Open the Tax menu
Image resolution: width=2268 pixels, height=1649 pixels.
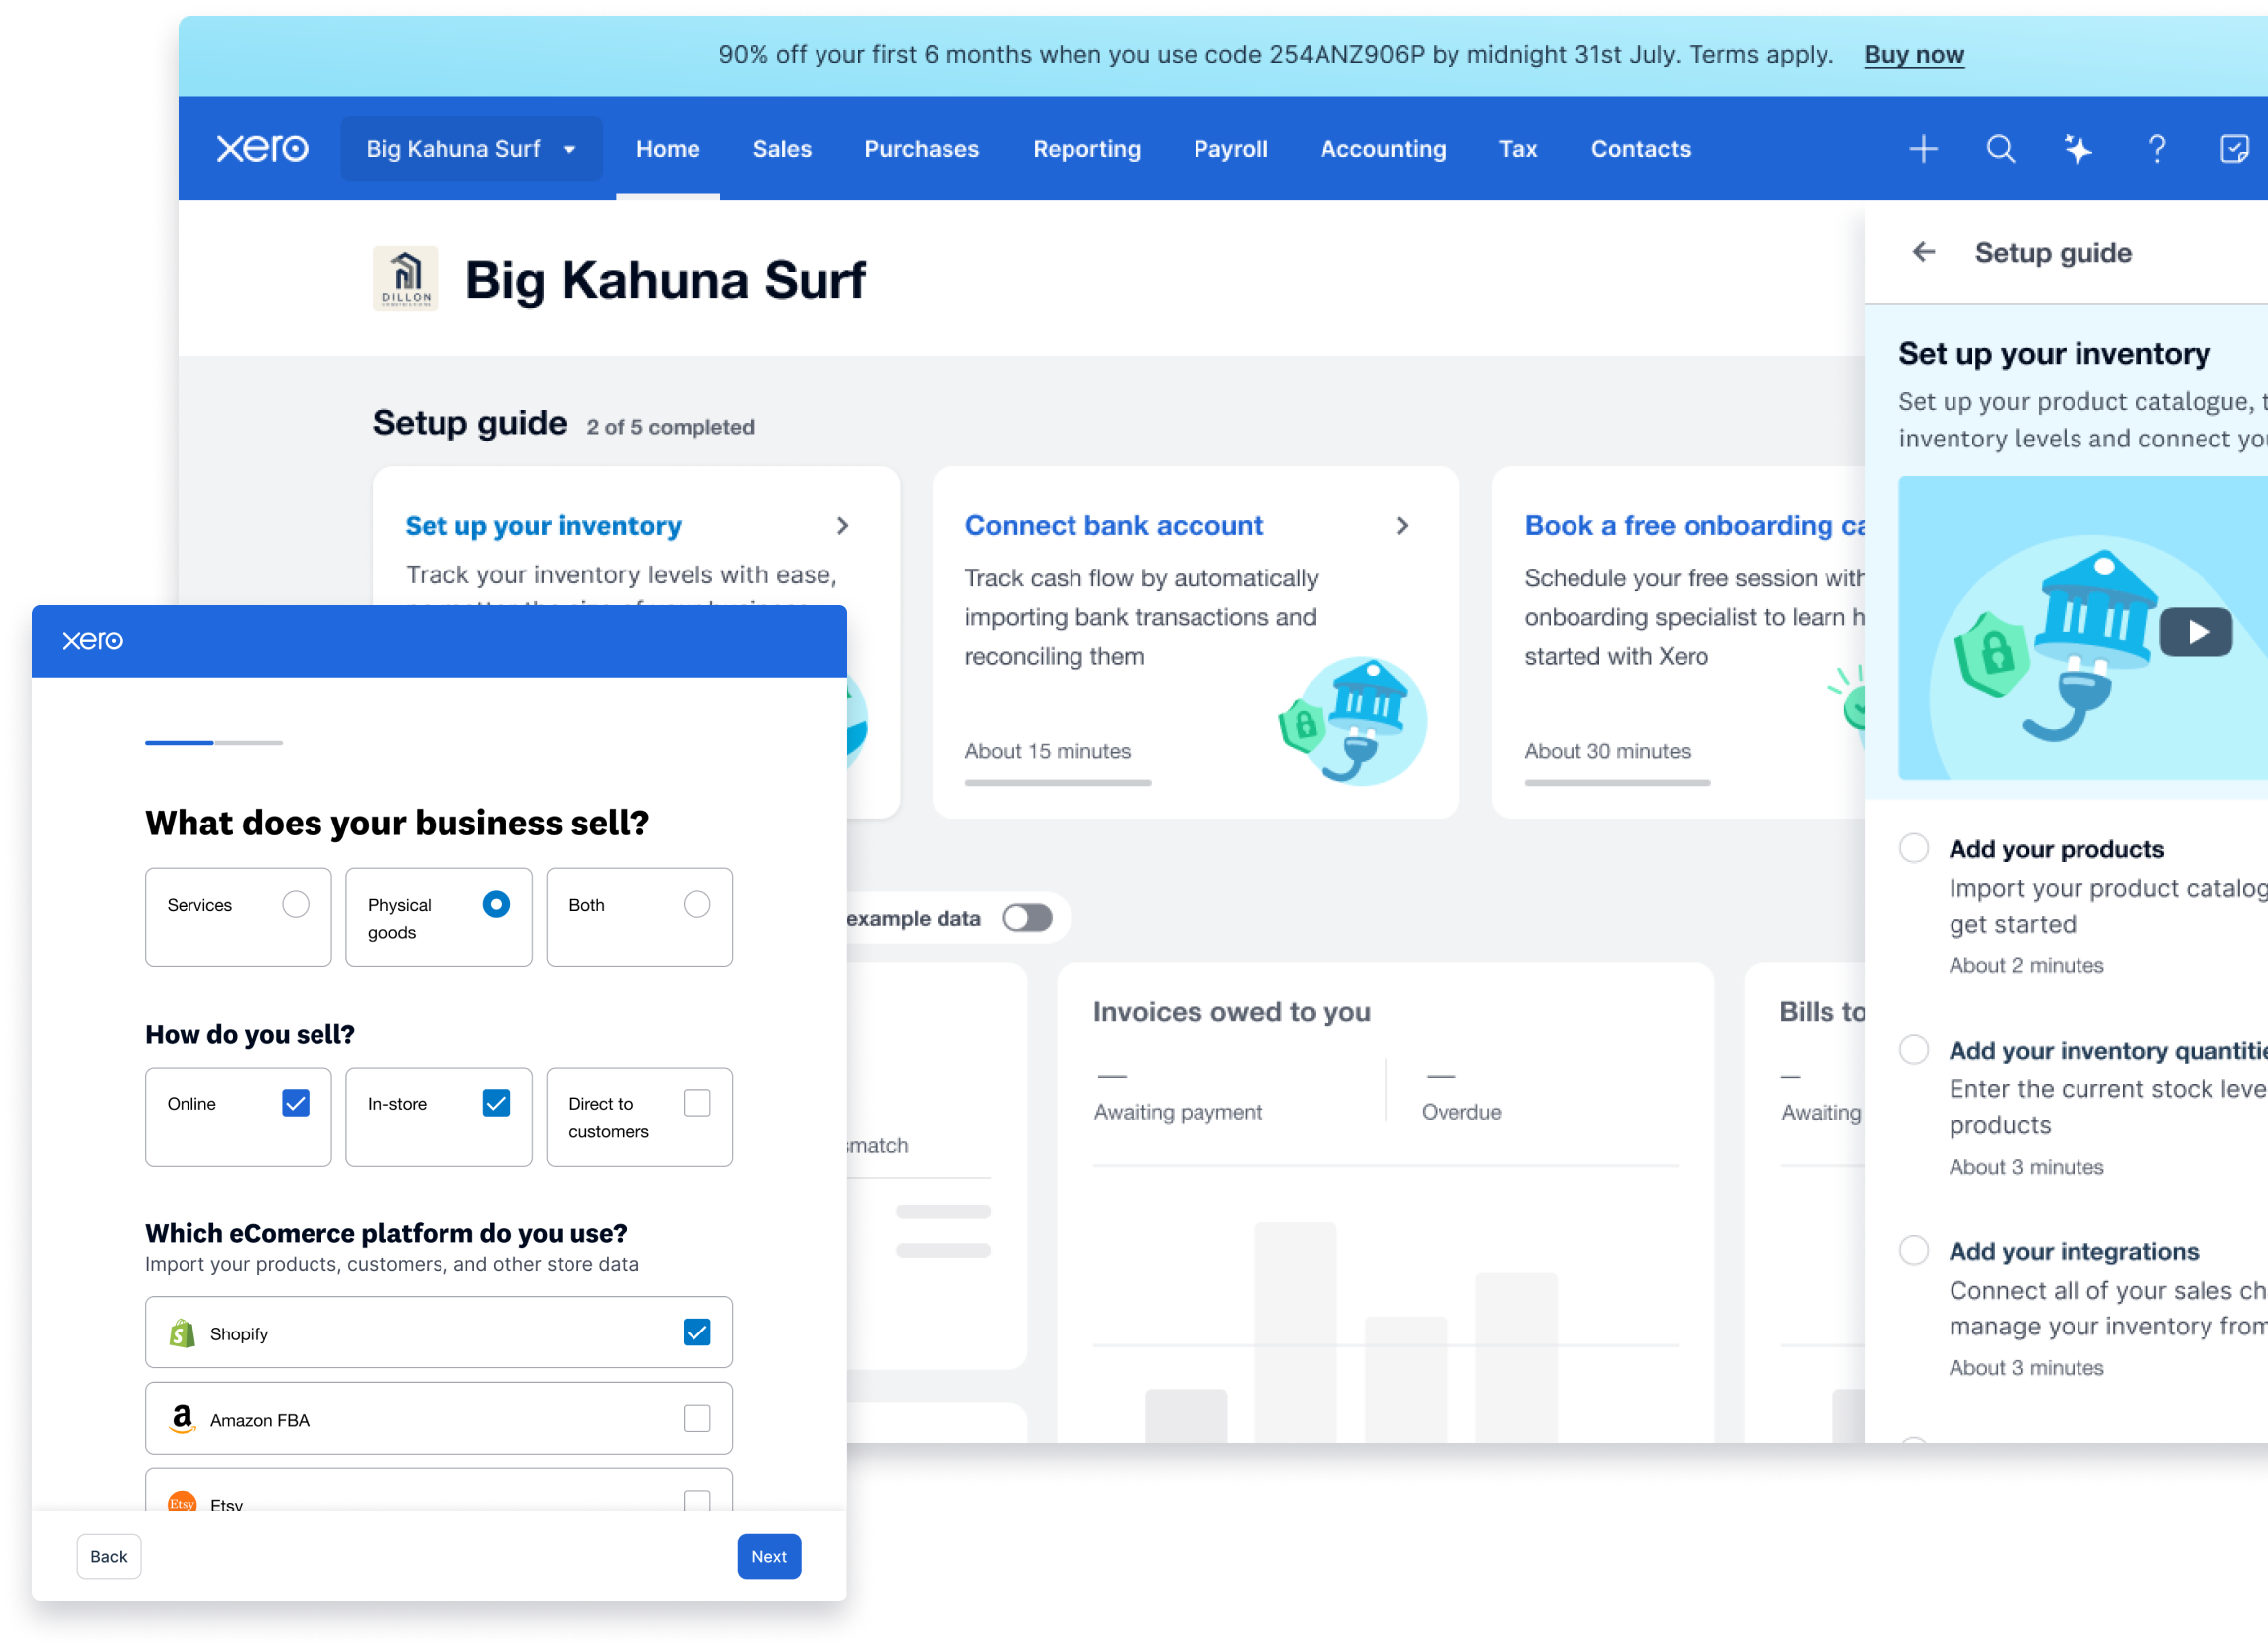tap(1517, 149)
